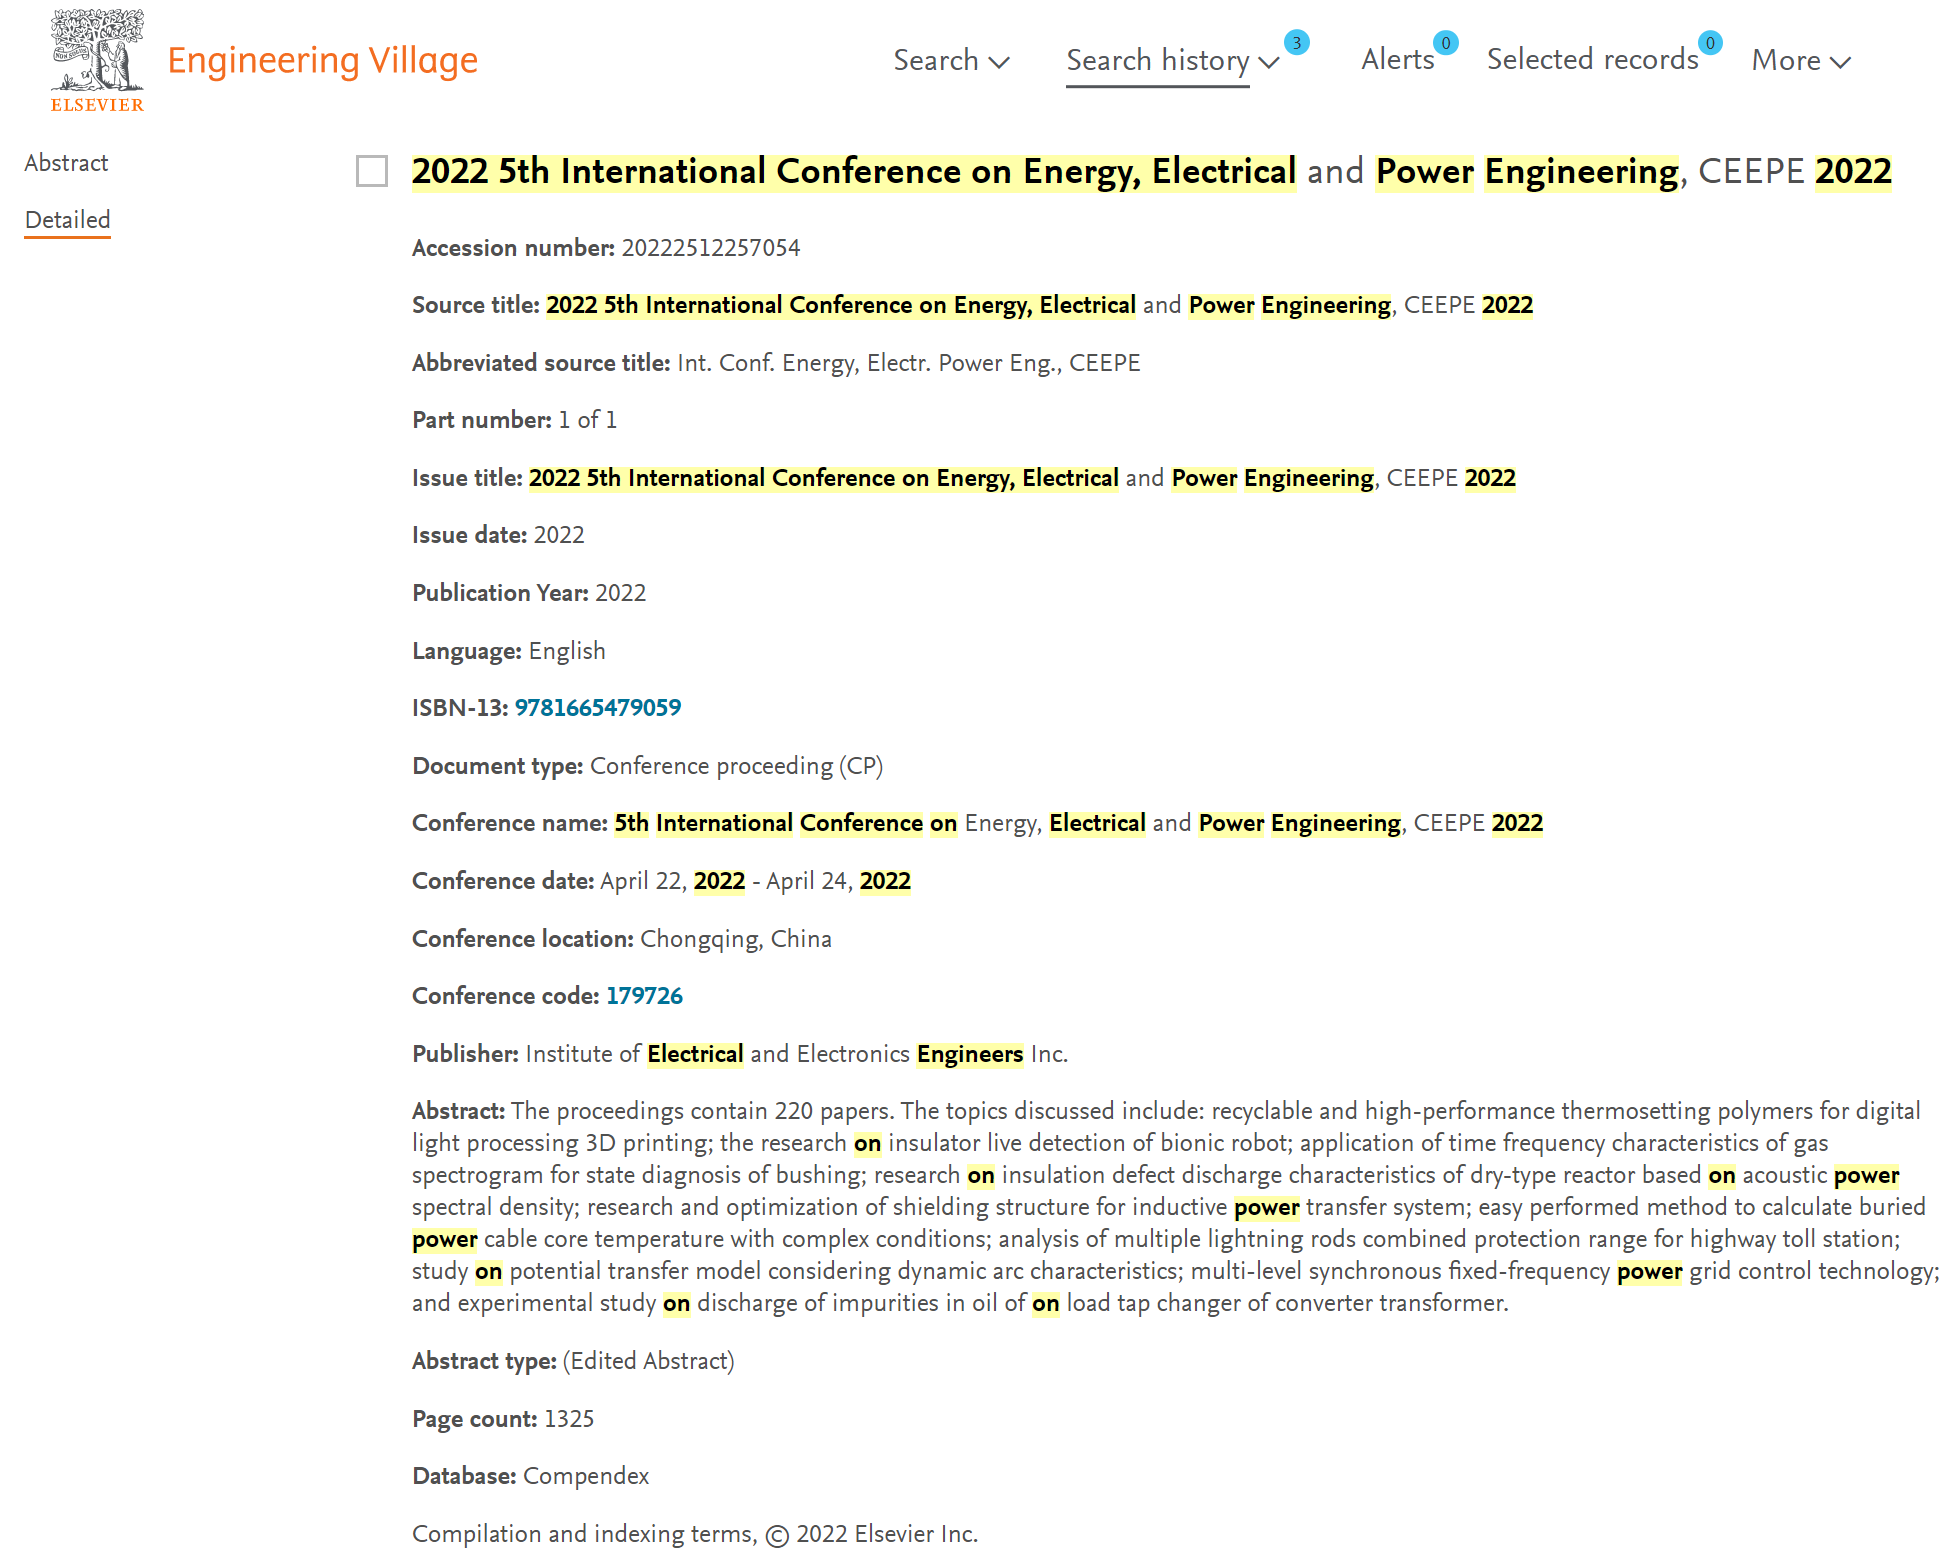Screen dimensions: 1956x1565
Task: Click the Alerts count badge
Action: (1445, 42)
